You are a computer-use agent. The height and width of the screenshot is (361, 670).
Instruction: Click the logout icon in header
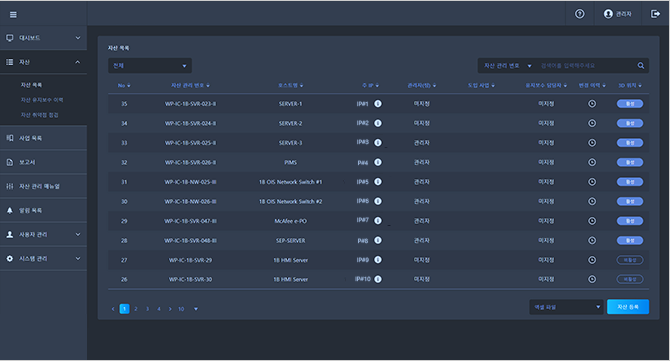[x=655, y=14]
